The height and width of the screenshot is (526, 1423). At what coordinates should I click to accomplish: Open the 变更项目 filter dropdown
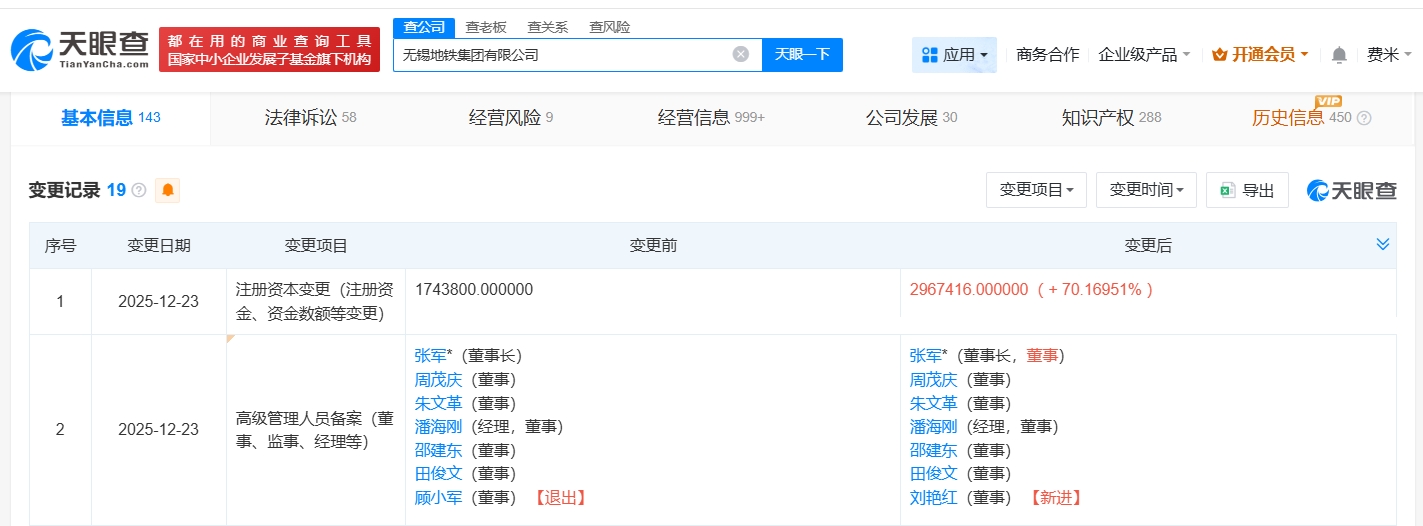click(1036, 190)
